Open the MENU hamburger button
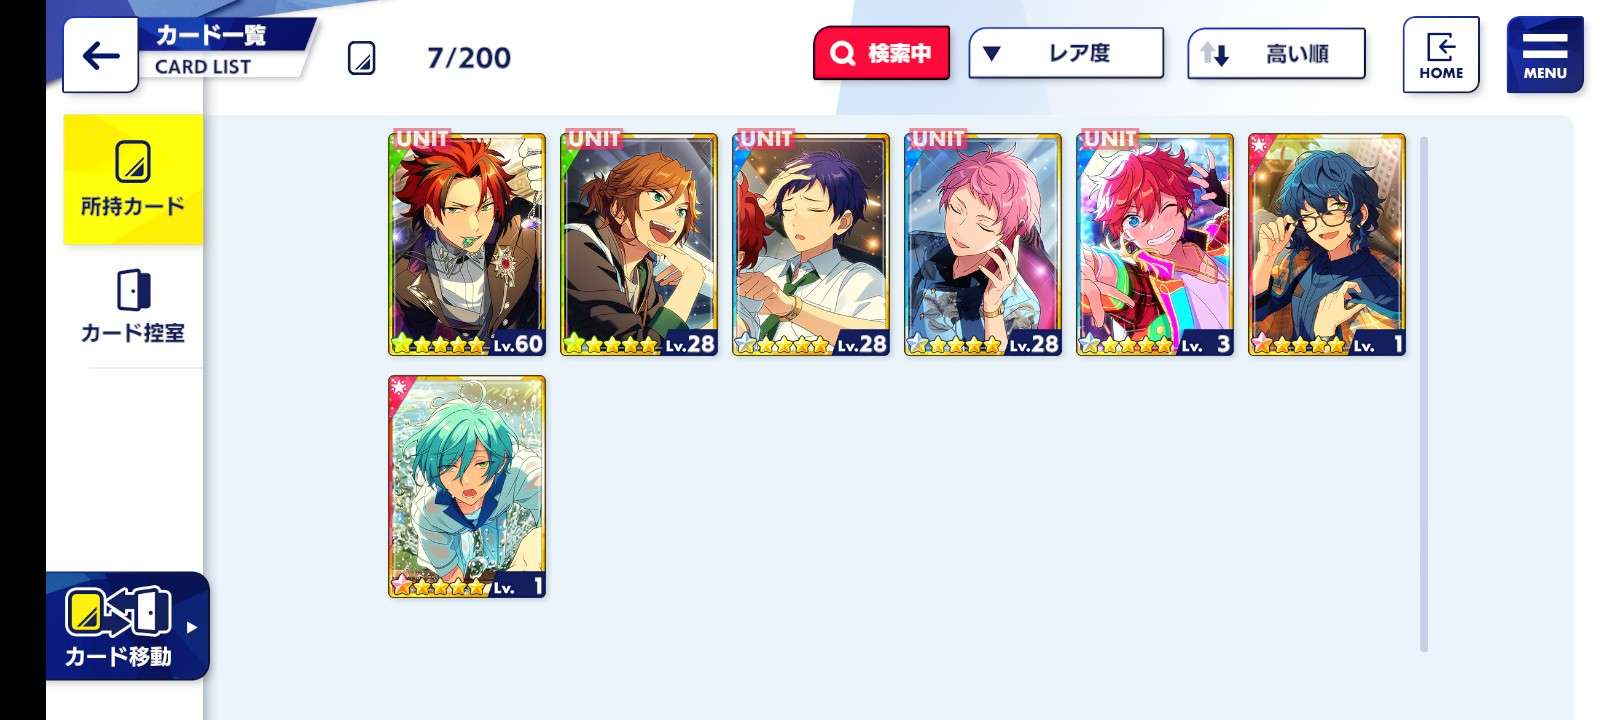1600x720 pixels. coord(1545,55)
